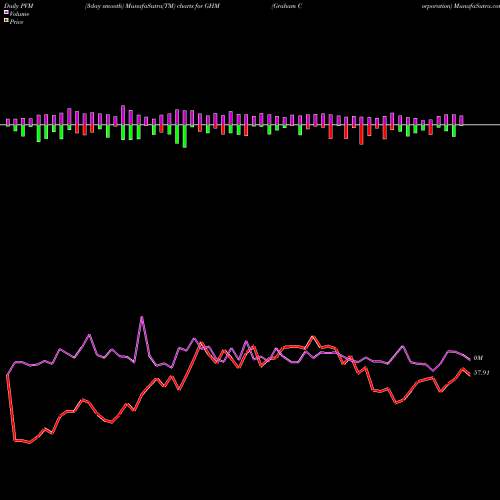Click the Daily PVM title text
Screen dimensions: 500x500
coord(19,6)
